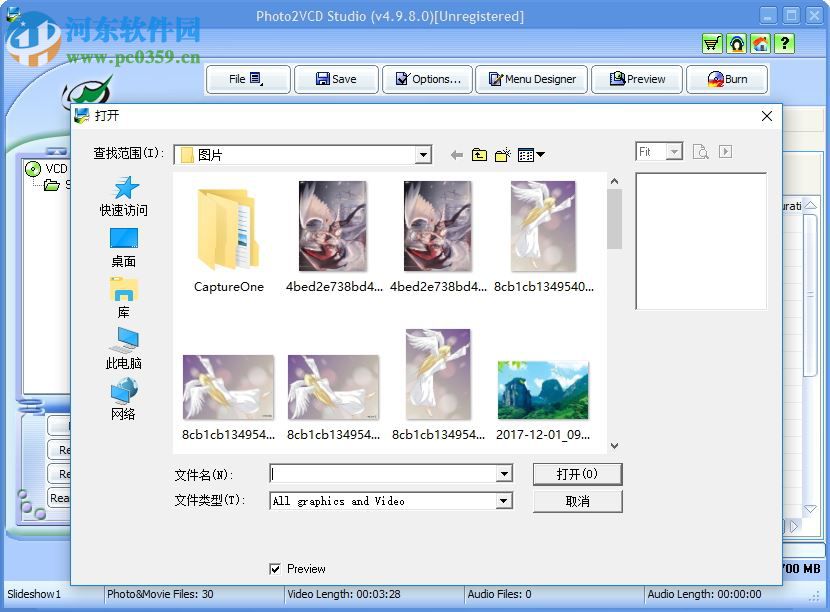This screenshot has height=612, width=830.
Task: Toggle the Preview checkbox
Action: (275, 568)
